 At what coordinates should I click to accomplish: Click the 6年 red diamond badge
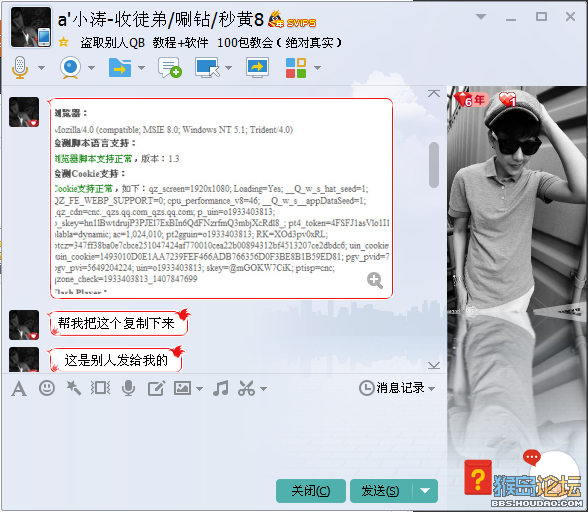(471, 100)
